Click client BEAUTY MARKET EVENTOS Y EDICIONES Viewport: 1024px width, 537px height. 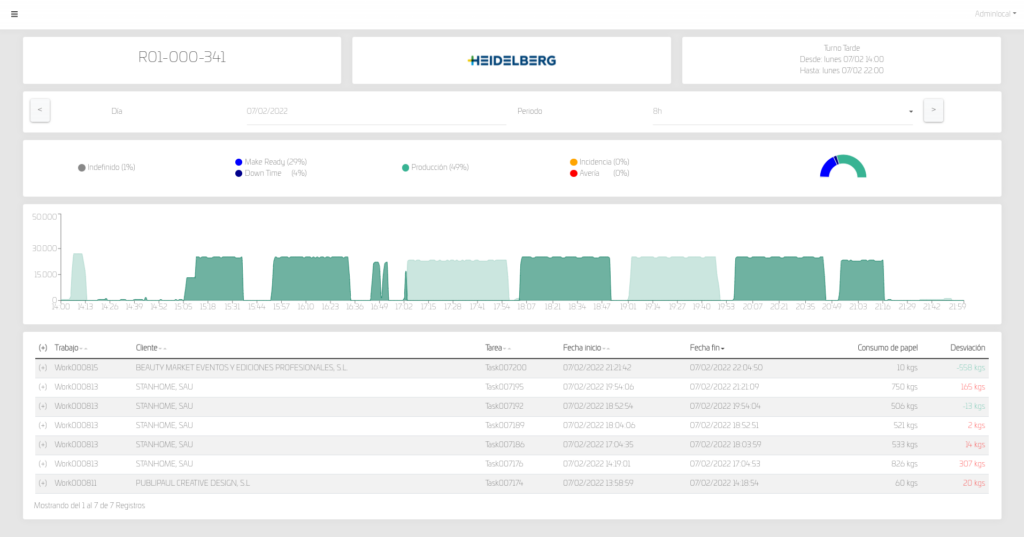click(241, 368)
